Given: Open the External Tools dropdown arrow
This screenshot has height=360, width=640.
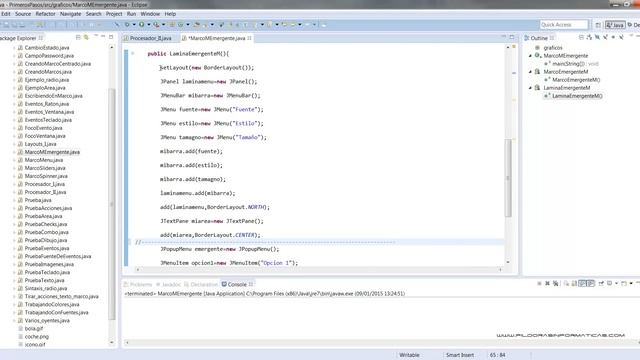Looking at the screenshot, I should [163, 25].
